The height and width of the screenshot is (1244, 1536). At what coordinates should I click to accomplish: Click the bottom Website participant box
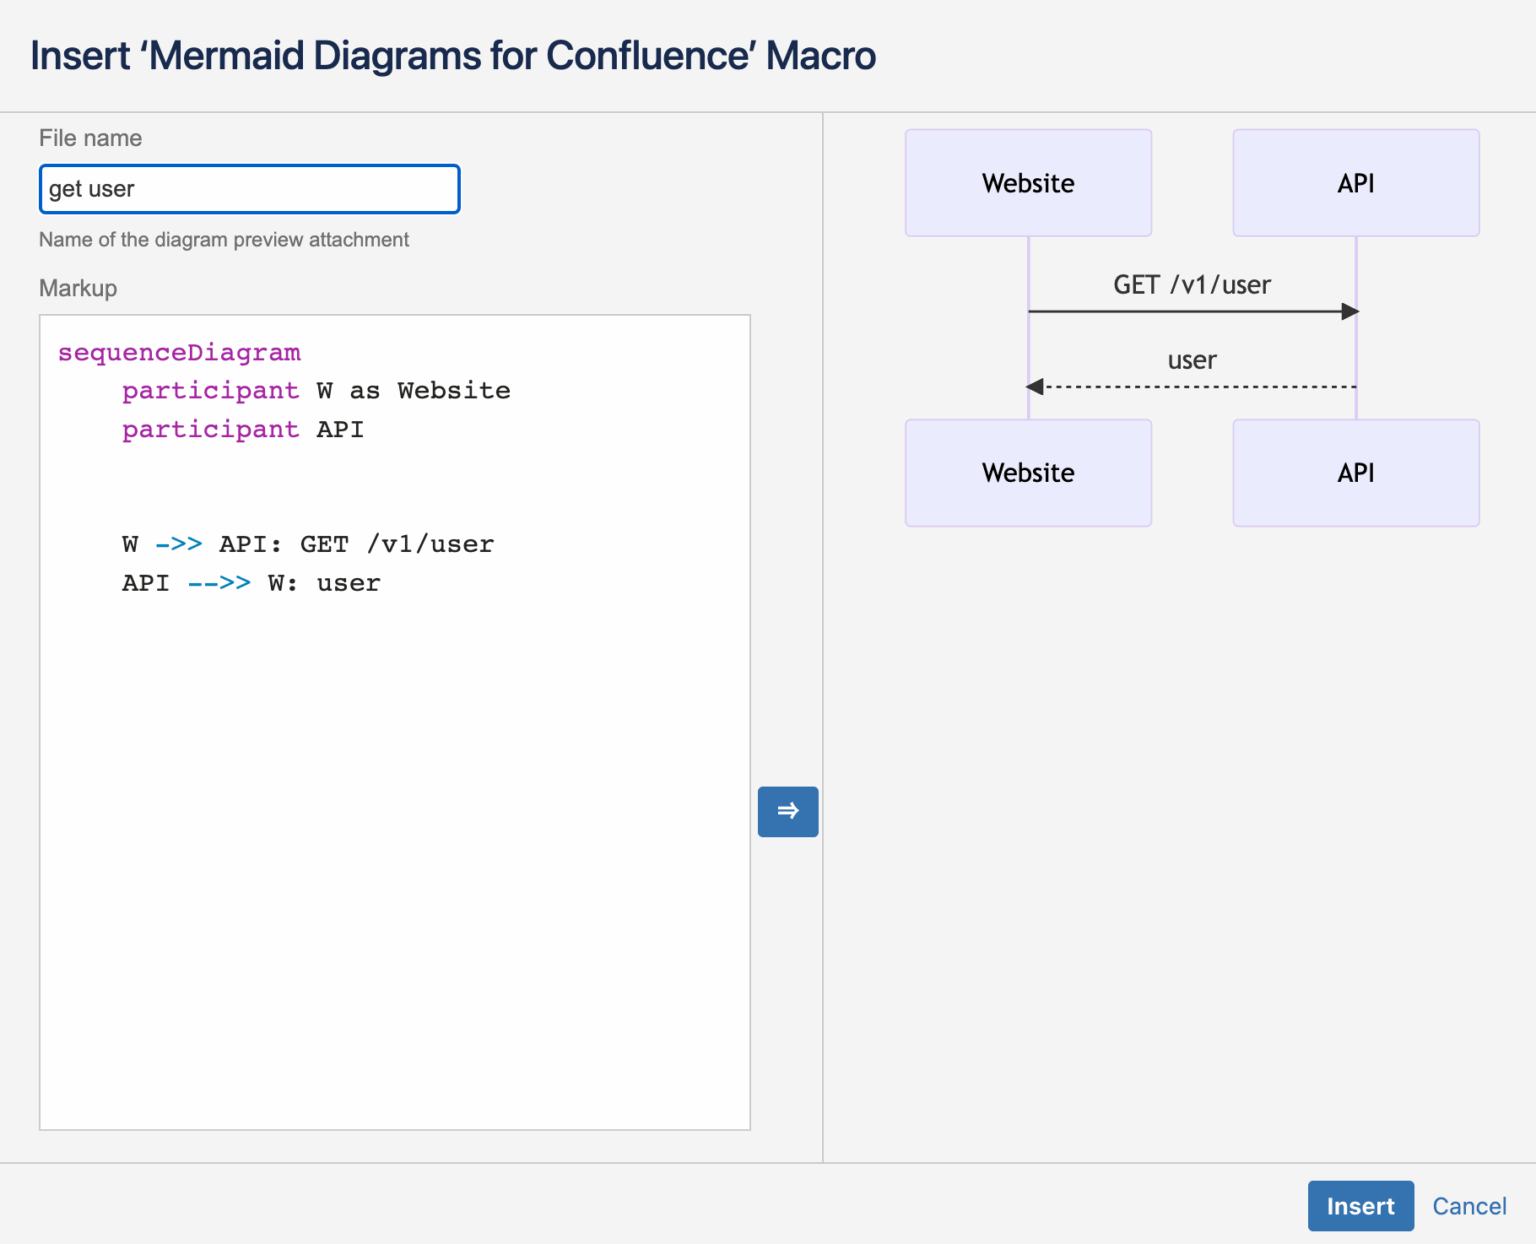click(1027, 472)
